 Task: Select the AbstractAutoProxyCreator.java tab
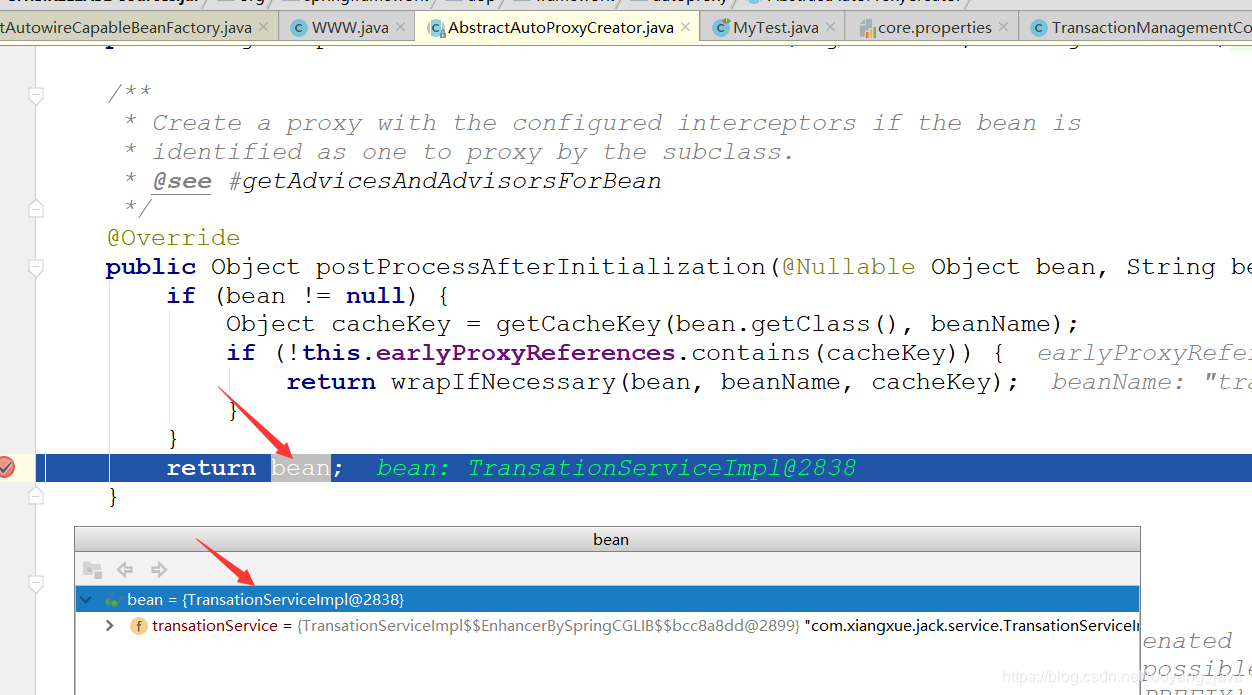click(x=560, y=27)
